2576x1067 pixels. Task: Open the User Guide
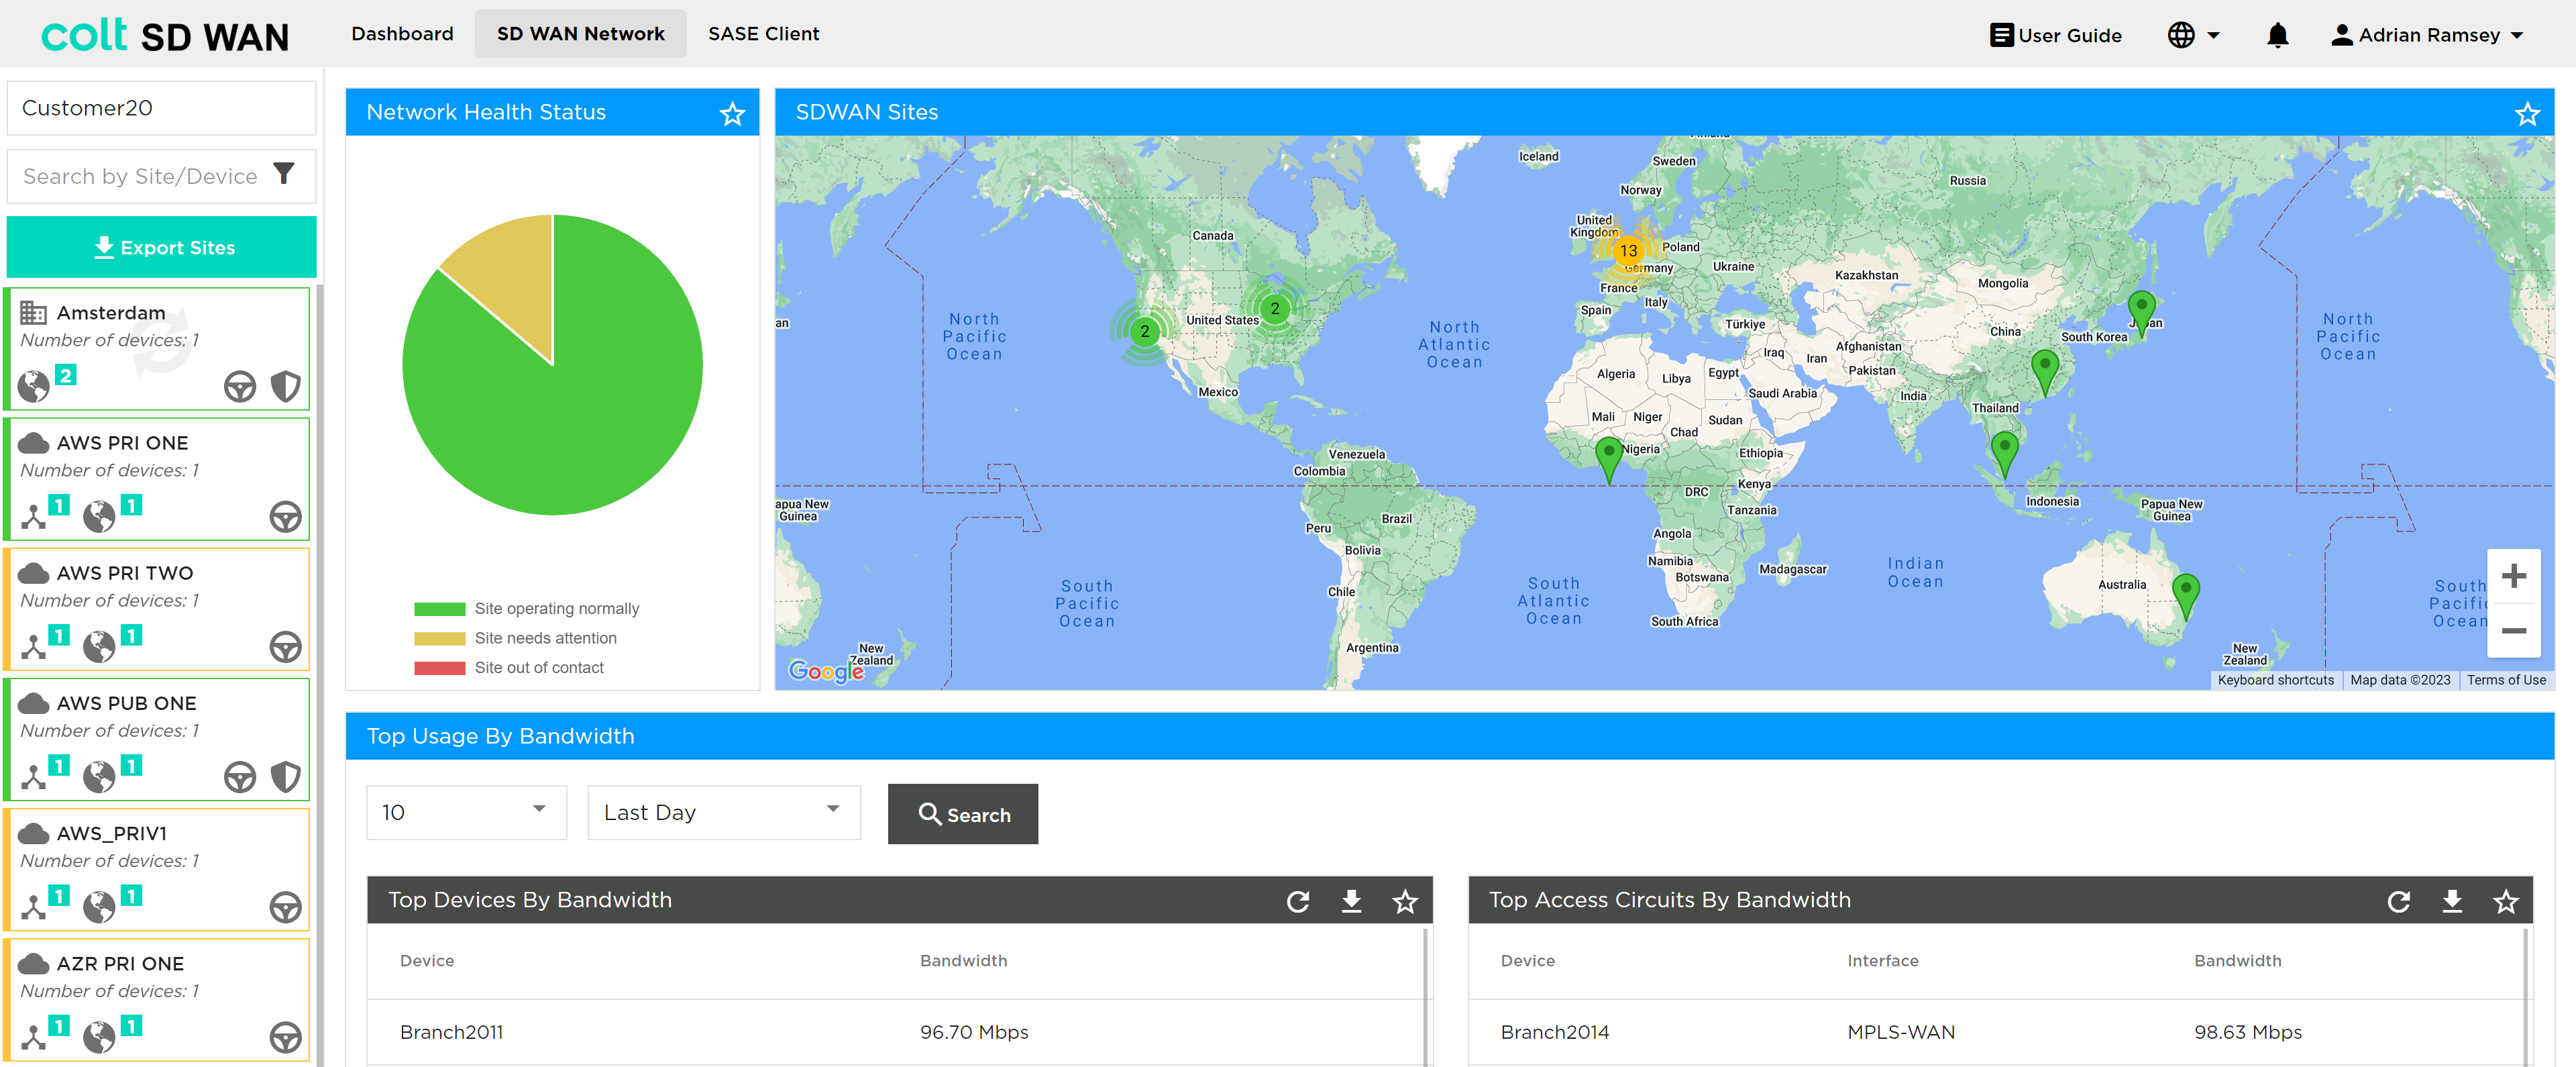click(x=2055, y=35)
